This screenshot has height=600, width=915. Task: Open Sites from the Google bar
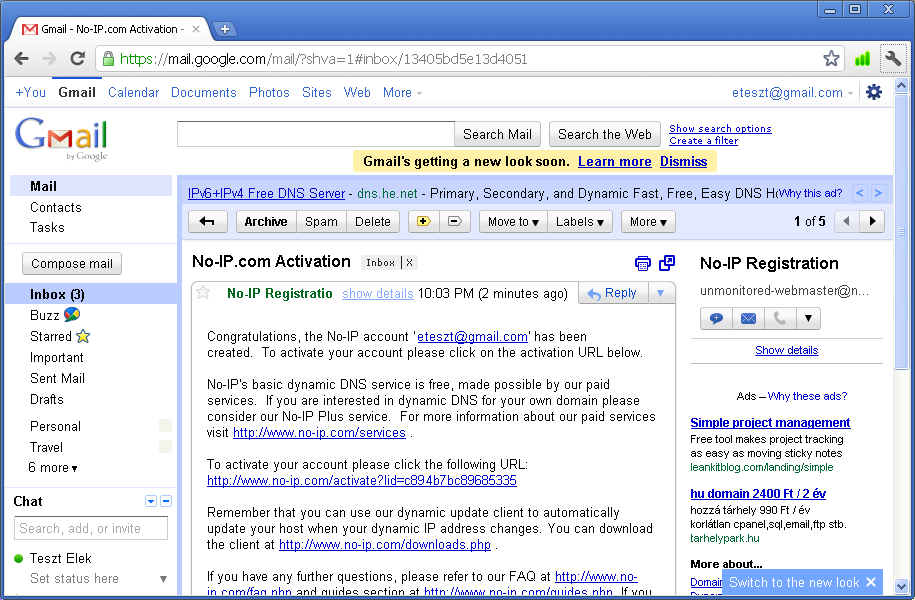(x=316, y=92)
